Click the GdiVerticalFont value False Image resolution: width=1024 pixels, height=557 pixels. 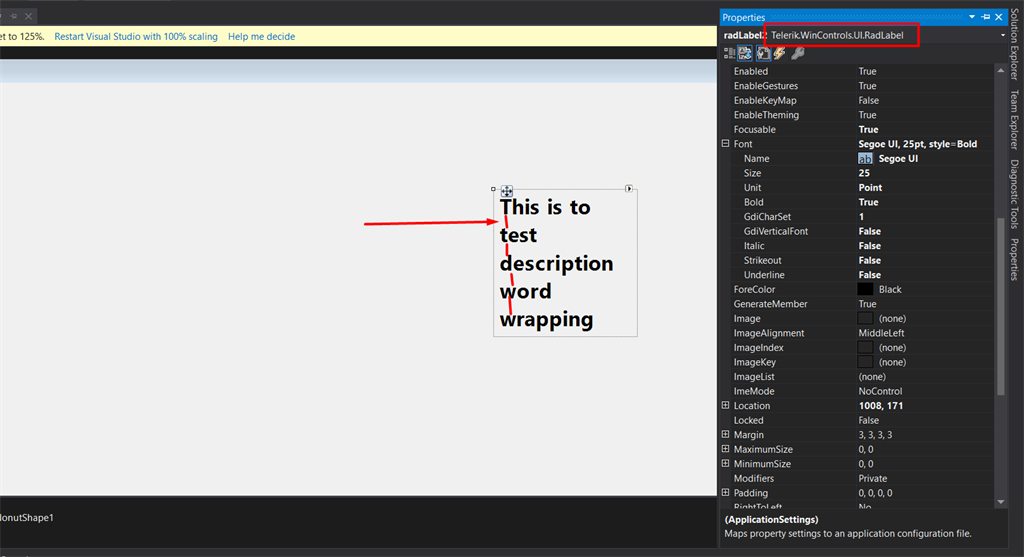tap(869, 231)
